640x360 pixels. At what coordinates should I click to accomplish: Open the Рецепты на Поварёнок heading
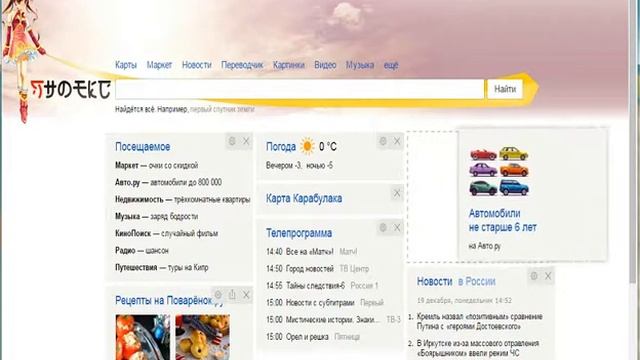pos(169,301)
